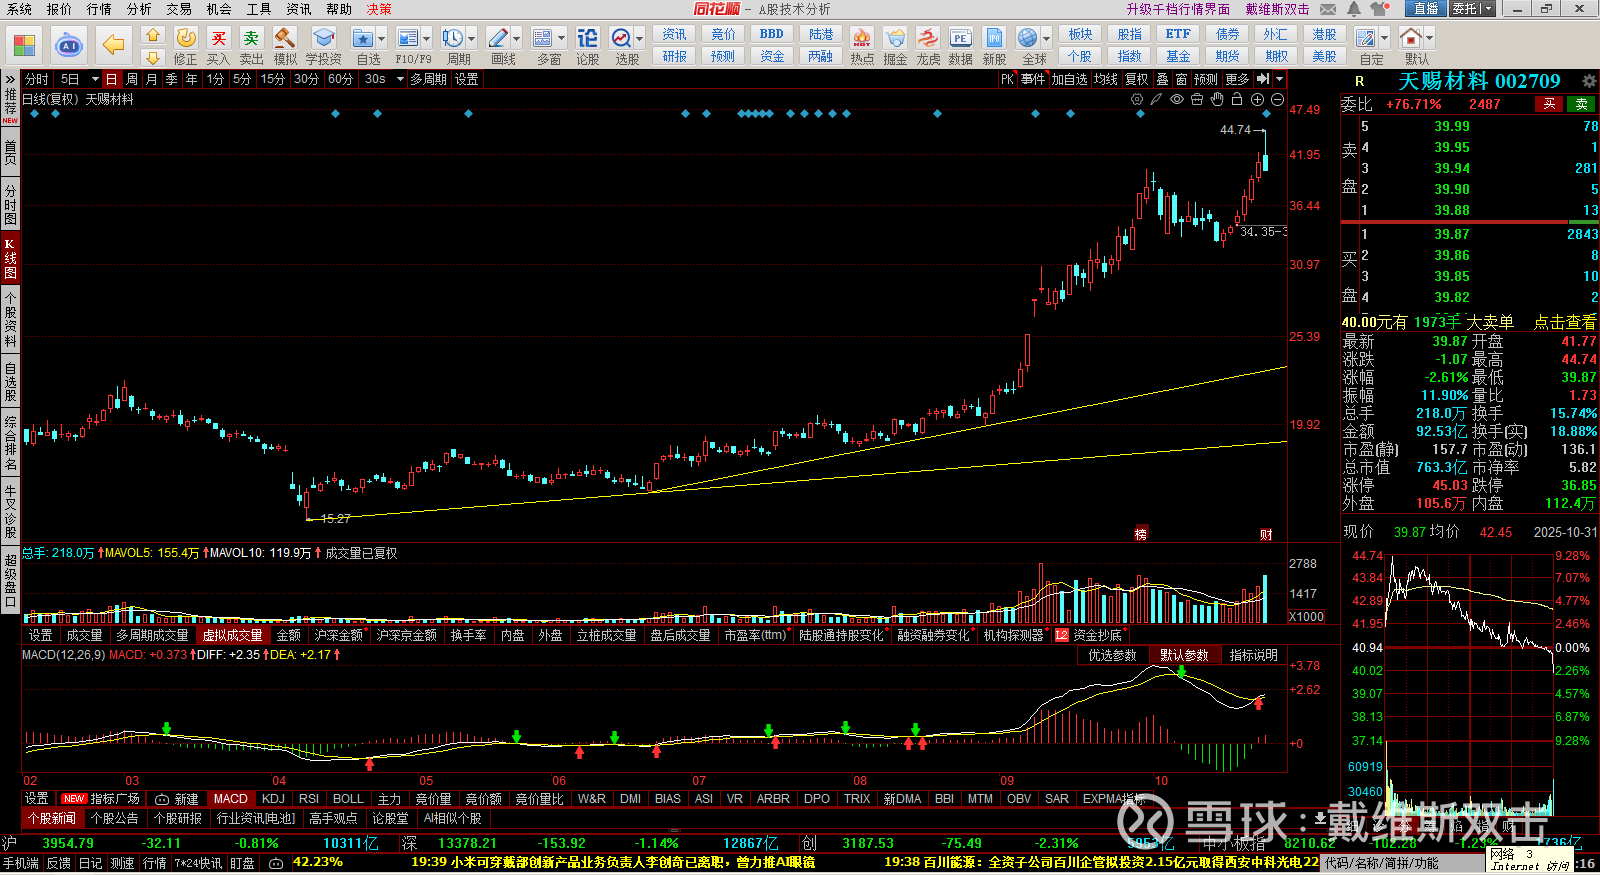
Task: Toggle the 事件 events display
Action: 1033,79
